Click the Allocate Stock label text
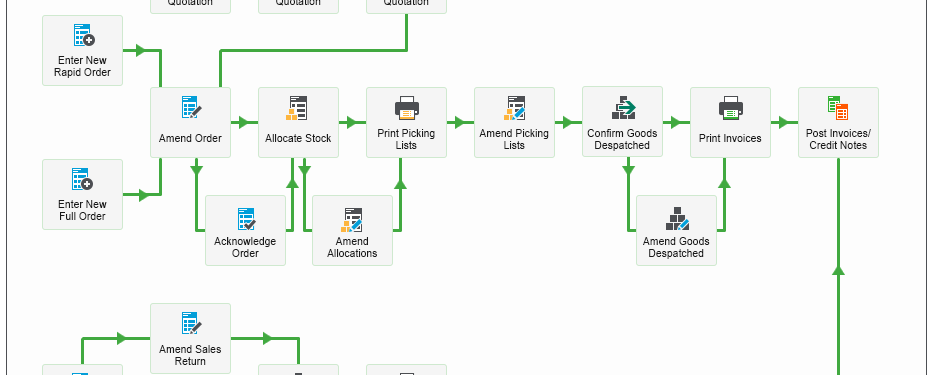The height and width of the screenshot is (375, 932). (x=298, y=138)
